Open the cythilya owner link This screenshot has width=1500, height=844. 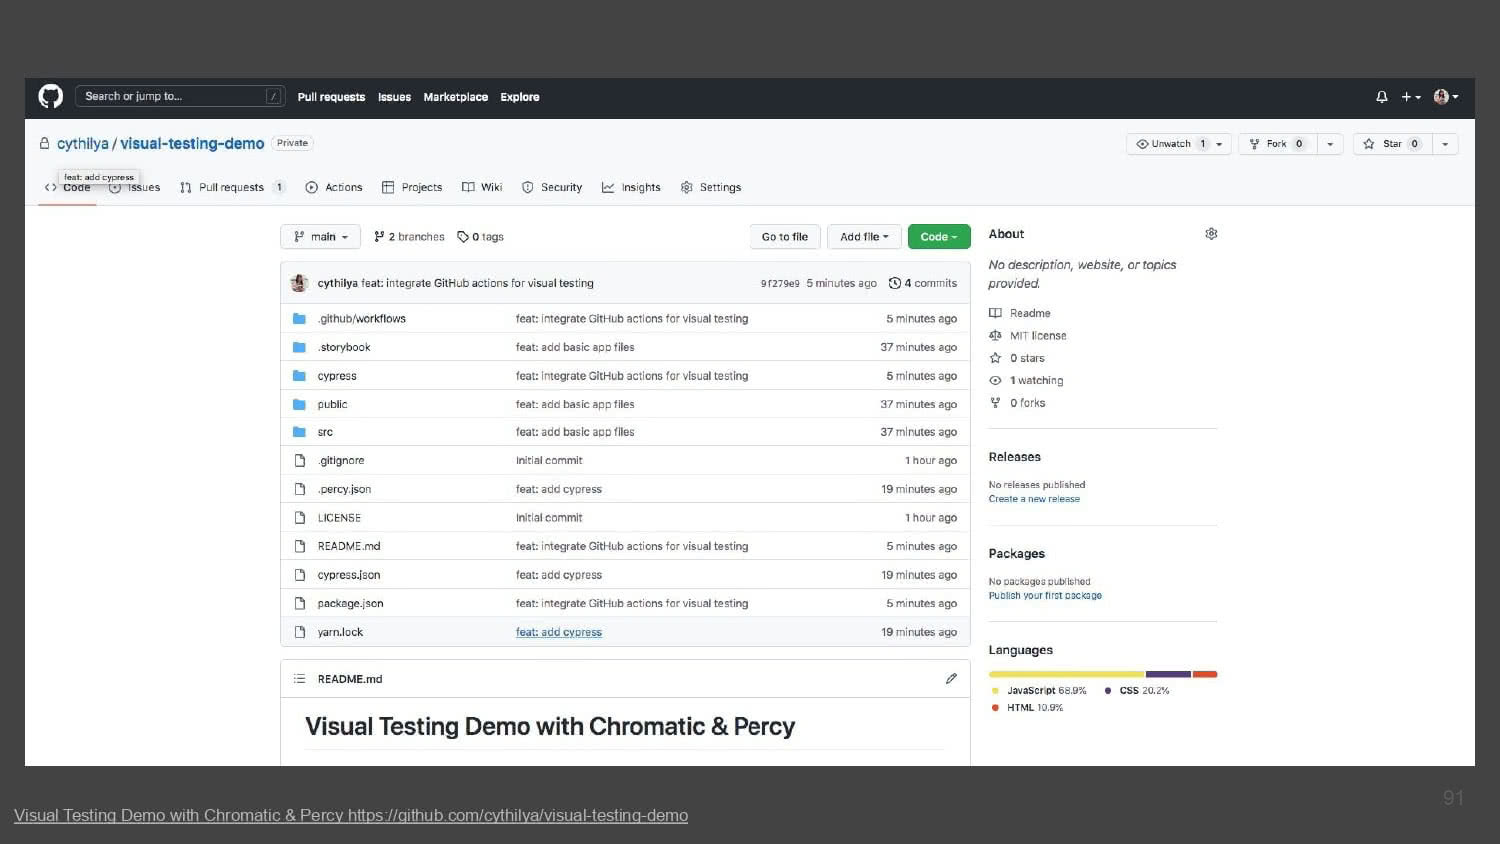(82, 144)
